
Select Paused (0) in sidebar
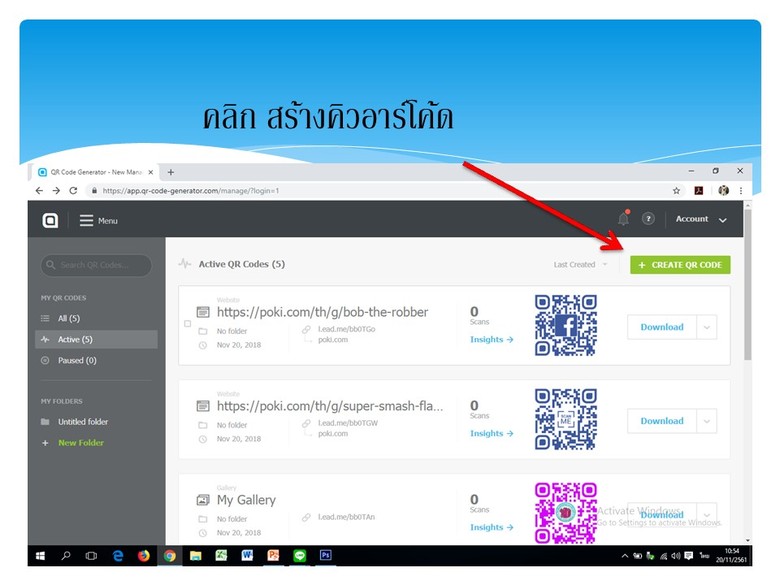pyautogui.click(x=77, y=360)
